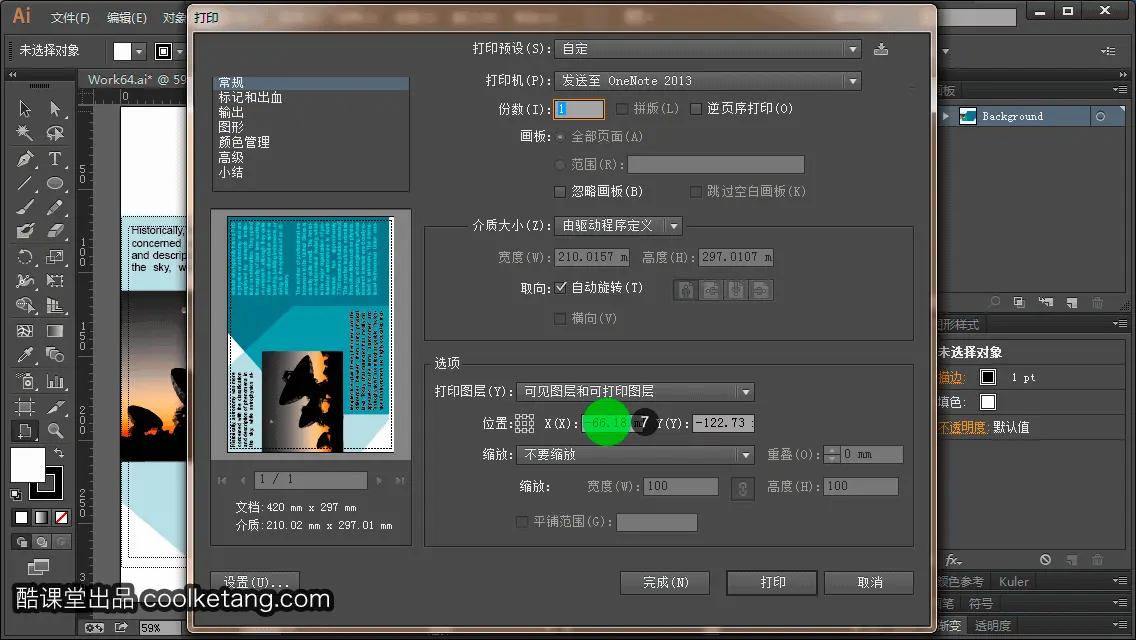
Task: Pick the Perspective Grid tool
Action: [55, 305]
